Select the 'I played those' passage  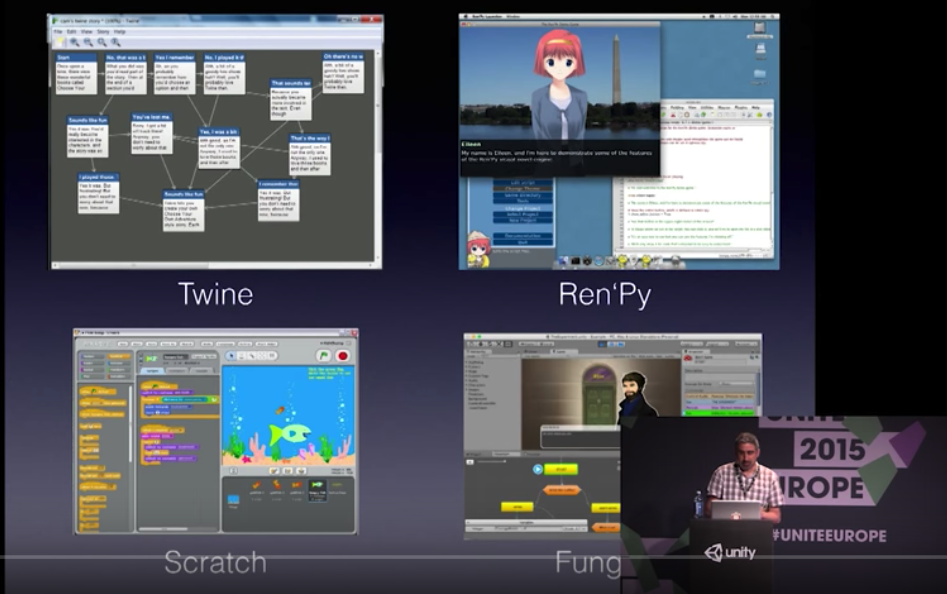point(98,193)
